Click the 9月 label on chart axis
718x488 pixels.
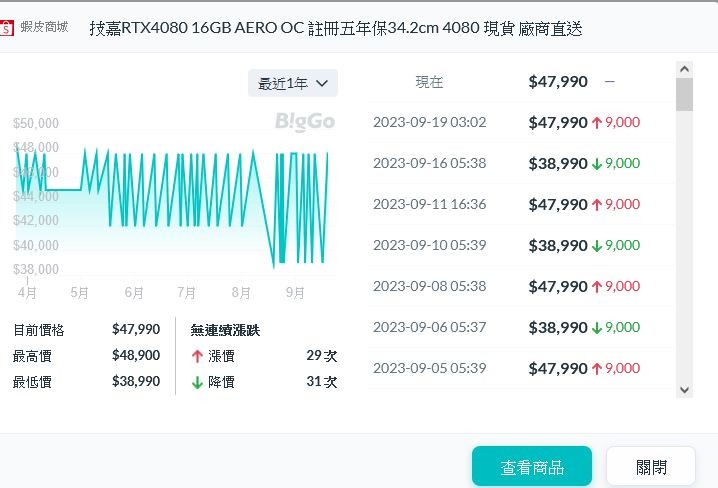[x=295, y=293]
